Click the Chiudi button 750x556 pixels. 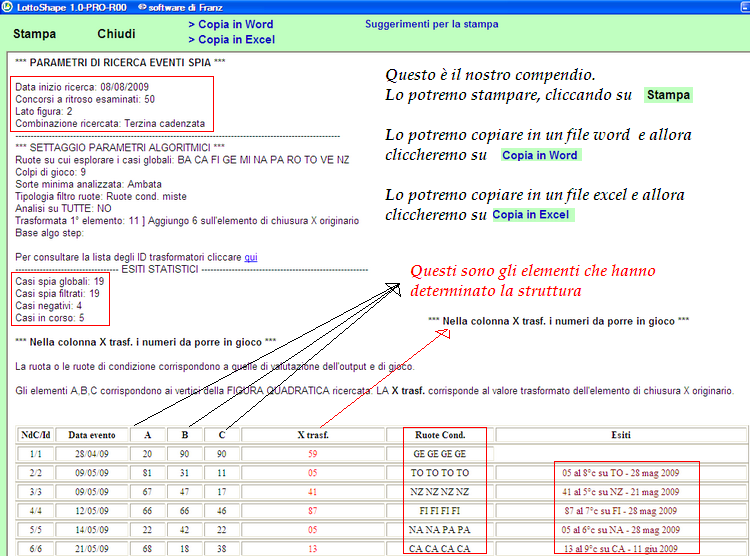[x=116, y=34]
